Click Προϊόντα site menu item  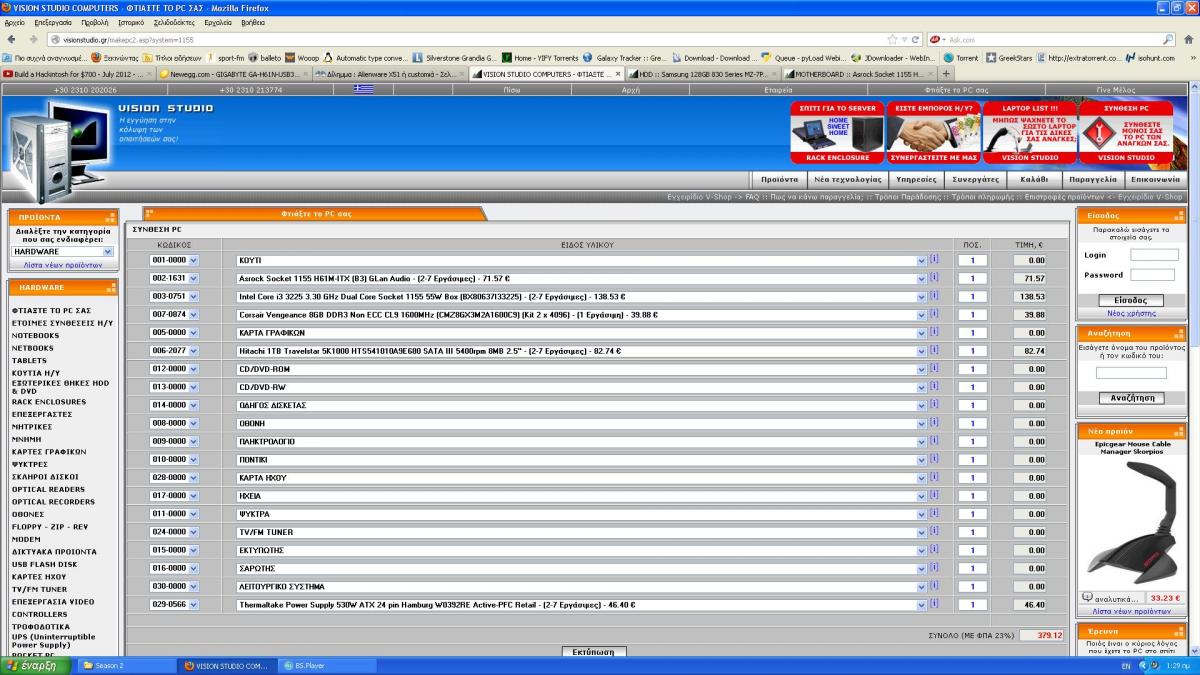coord(779,179)
